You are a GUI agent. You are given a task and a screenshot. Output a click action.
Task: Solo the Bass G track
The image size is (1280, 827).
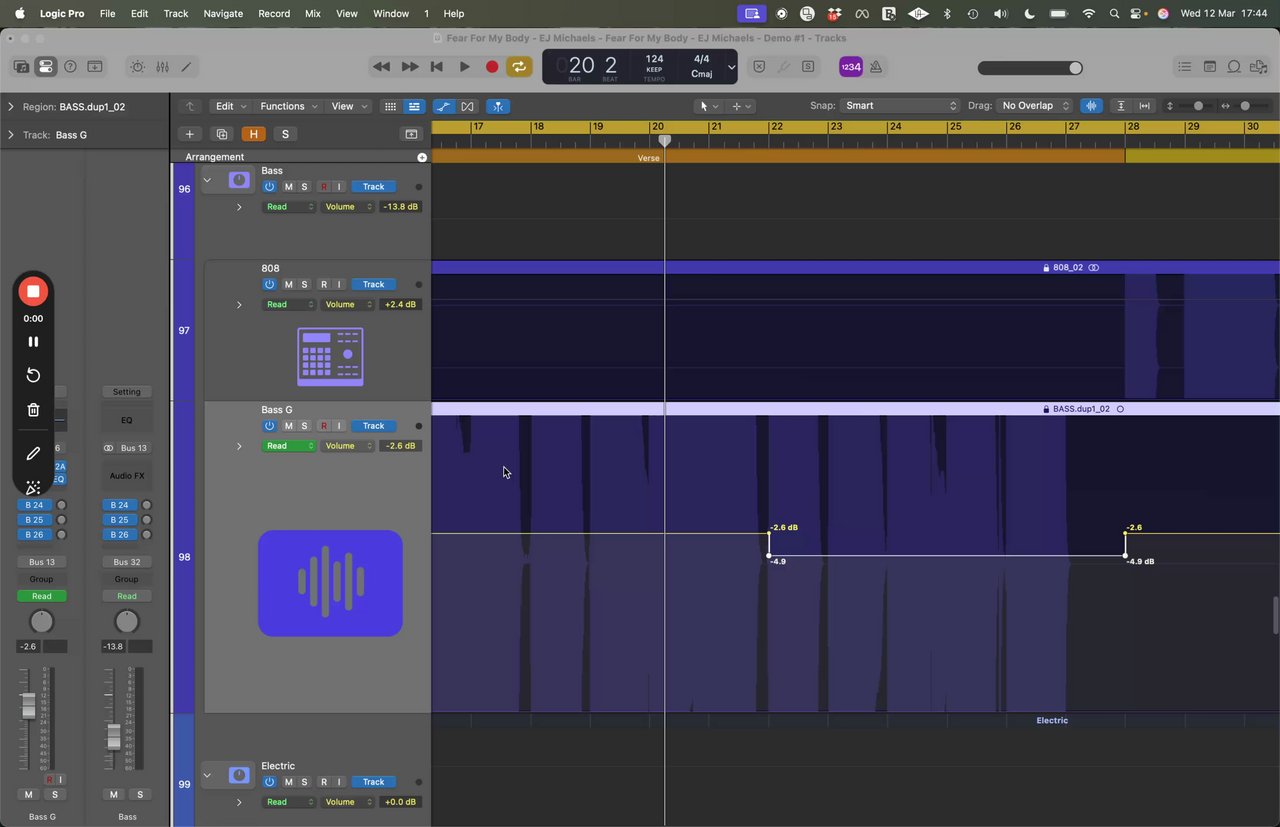tap(305, 426)
